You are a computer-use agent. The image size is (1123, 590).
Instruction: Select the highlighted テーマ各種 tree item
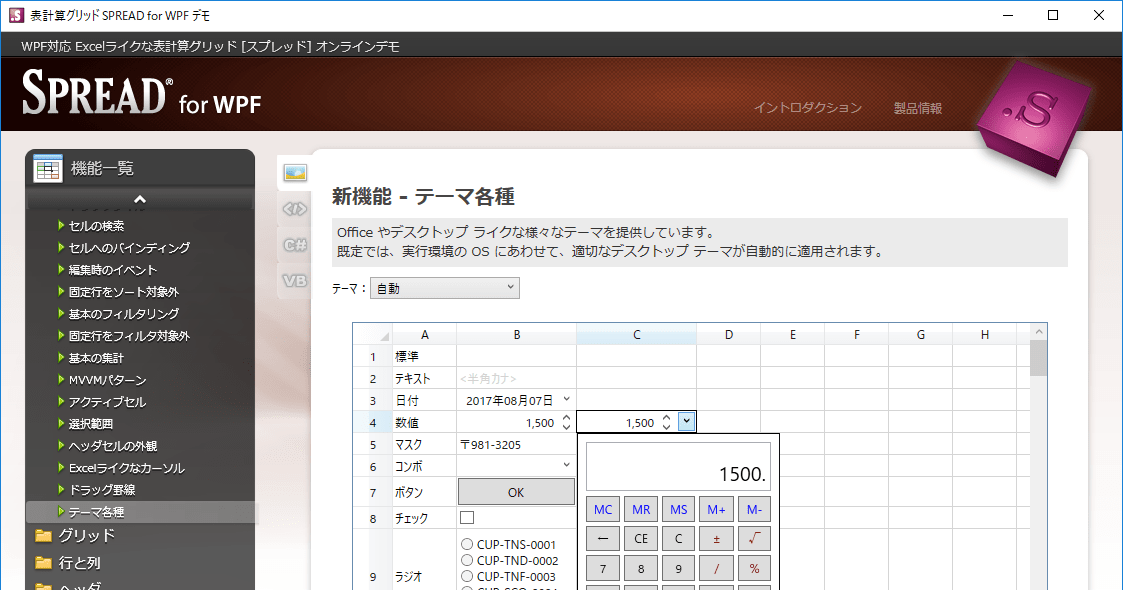click(140, 512)
